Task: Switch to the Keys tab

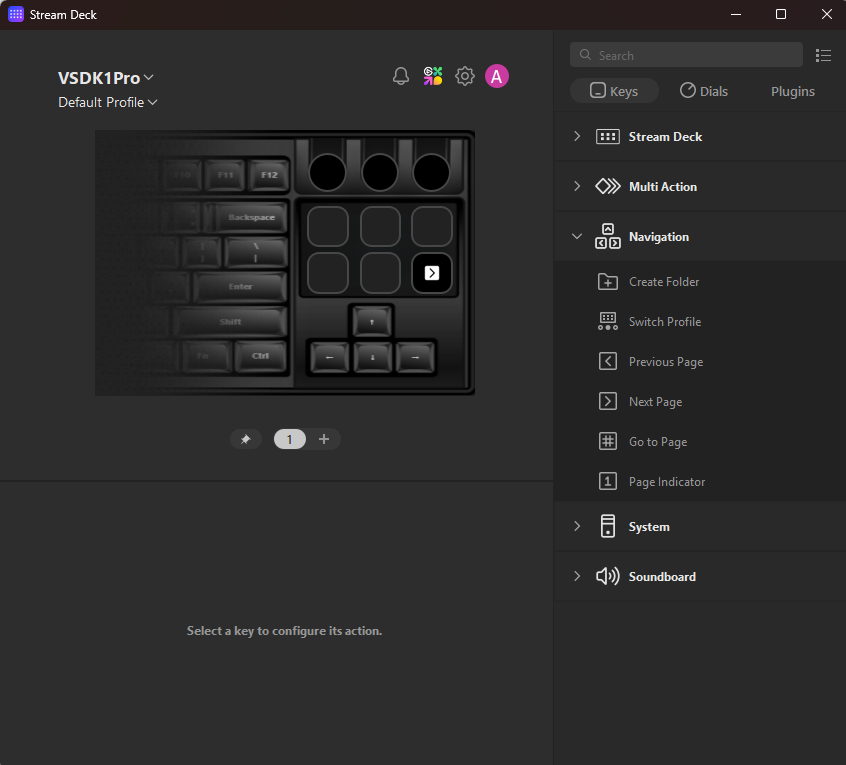Action: point(614,91)
